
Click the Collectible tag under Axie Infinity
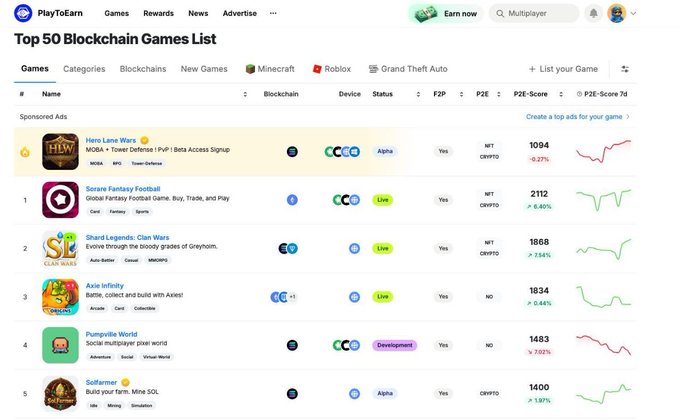(x=144, y=308)
